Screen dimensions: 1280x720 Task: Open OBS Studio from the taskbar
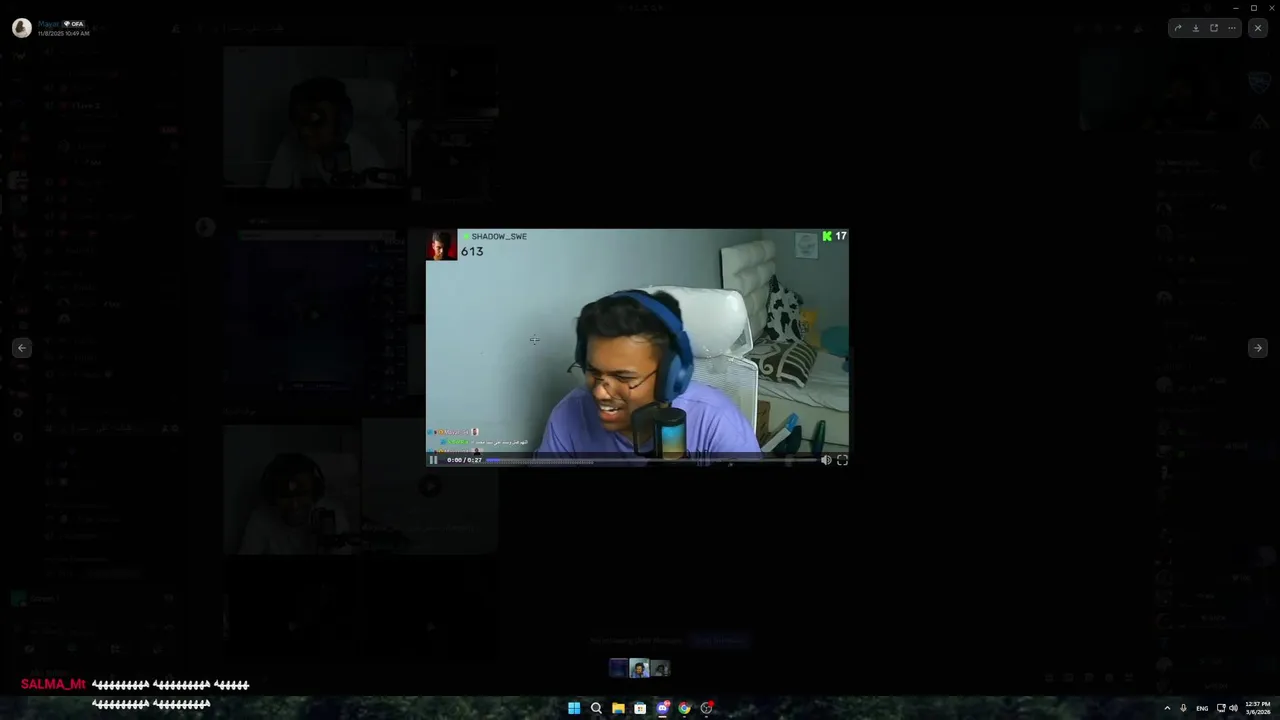tap(706, 708)
